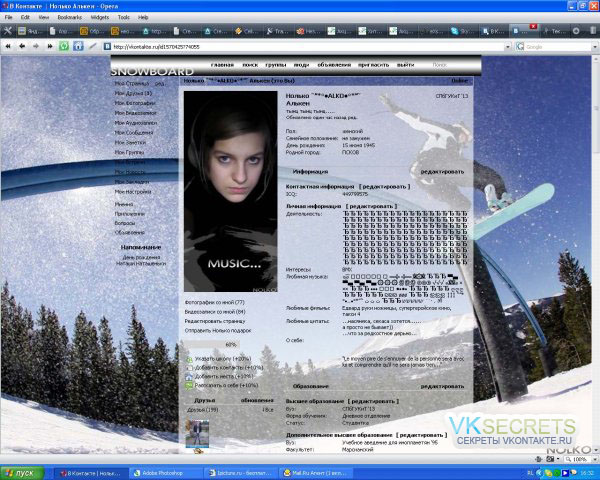The height and width of the screenshot is (480, 600).
Task: Open 'Мои Заметки' in the sidebar
Action: click(130, 143)
